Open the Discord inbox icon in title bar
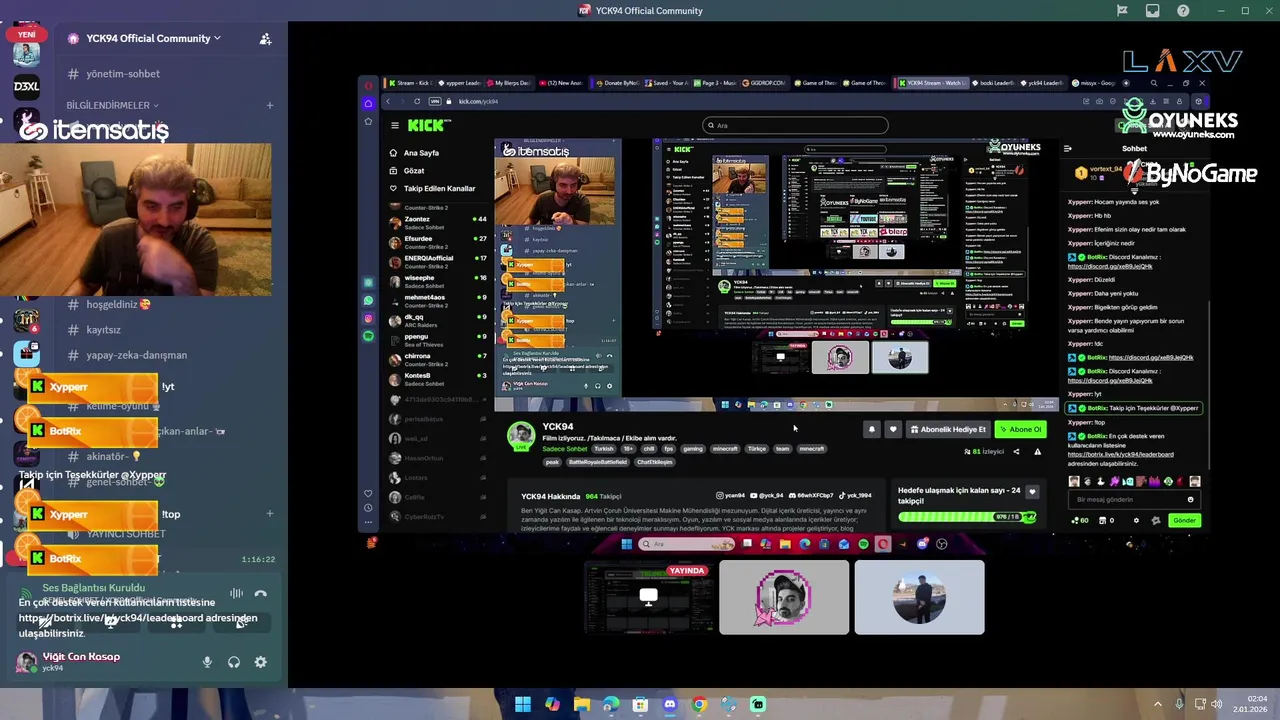The height and width of the screenshot is (720, 1280). tap(1153, 11)
